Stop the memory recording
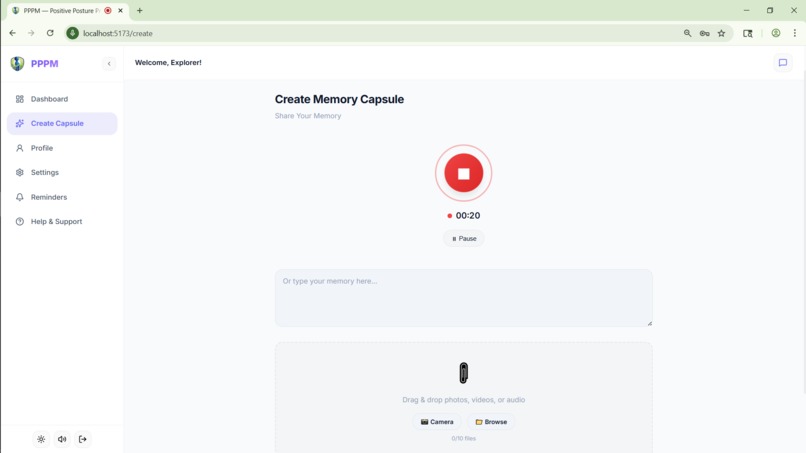This screenshot has height=453, width=806. tap(463, 173)
